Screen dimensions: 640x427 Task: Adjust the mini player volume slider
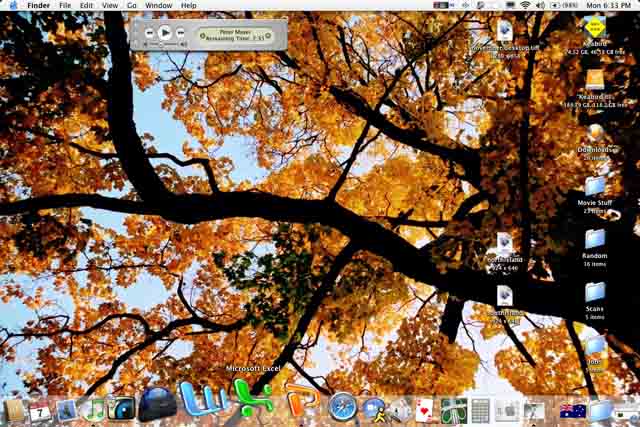pos(165,44)
